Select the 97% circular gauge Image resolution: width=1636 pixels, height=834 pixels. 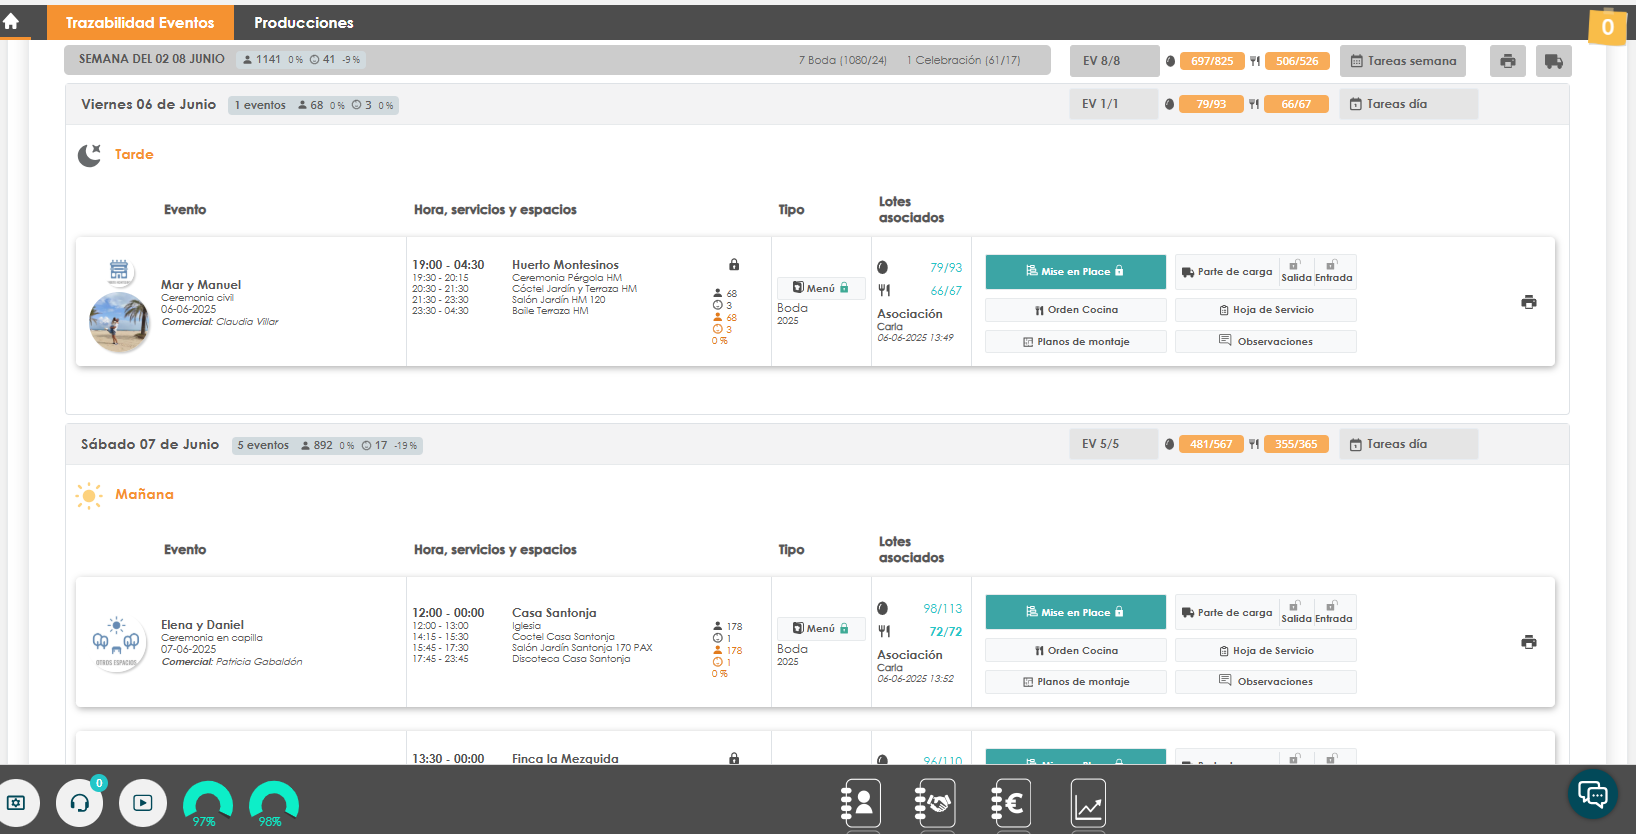tap(208, 805)
